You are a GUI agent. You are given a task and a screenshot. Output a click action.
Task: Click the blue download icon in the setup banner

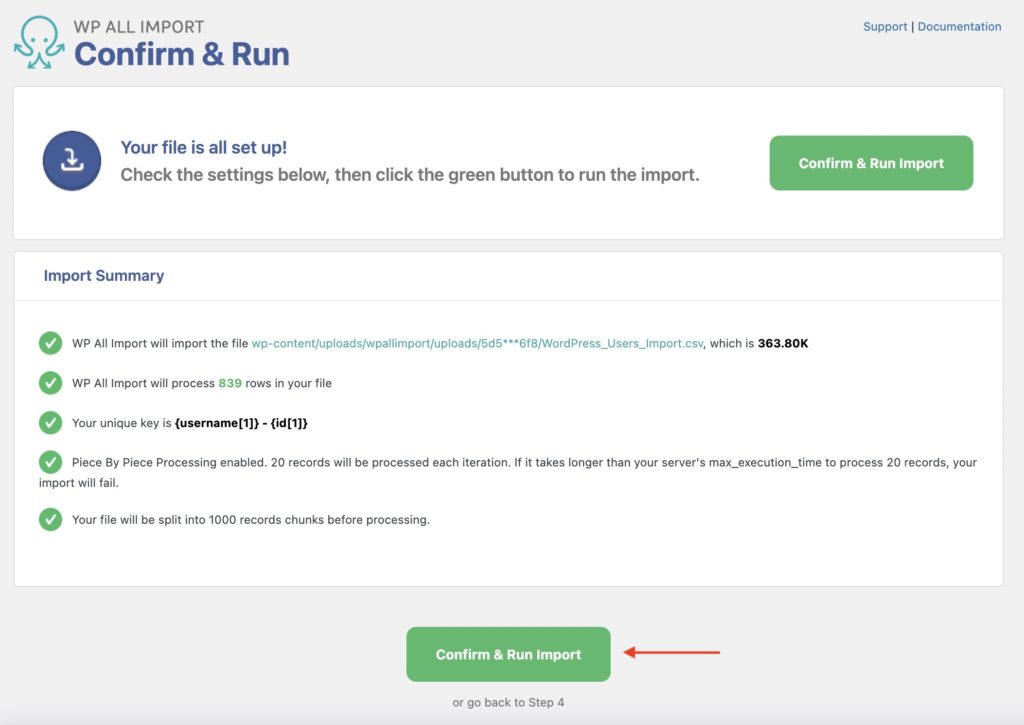coord(70,161)
